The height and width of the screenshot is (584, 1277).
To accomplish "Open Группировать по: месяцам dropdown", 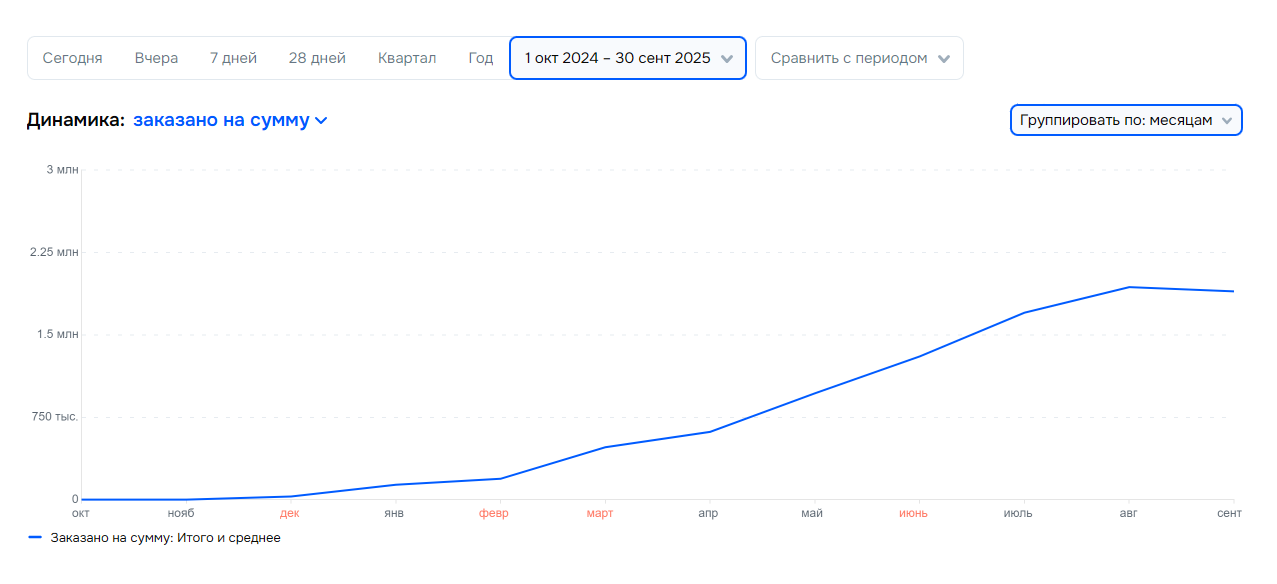I will point(1116,120).
